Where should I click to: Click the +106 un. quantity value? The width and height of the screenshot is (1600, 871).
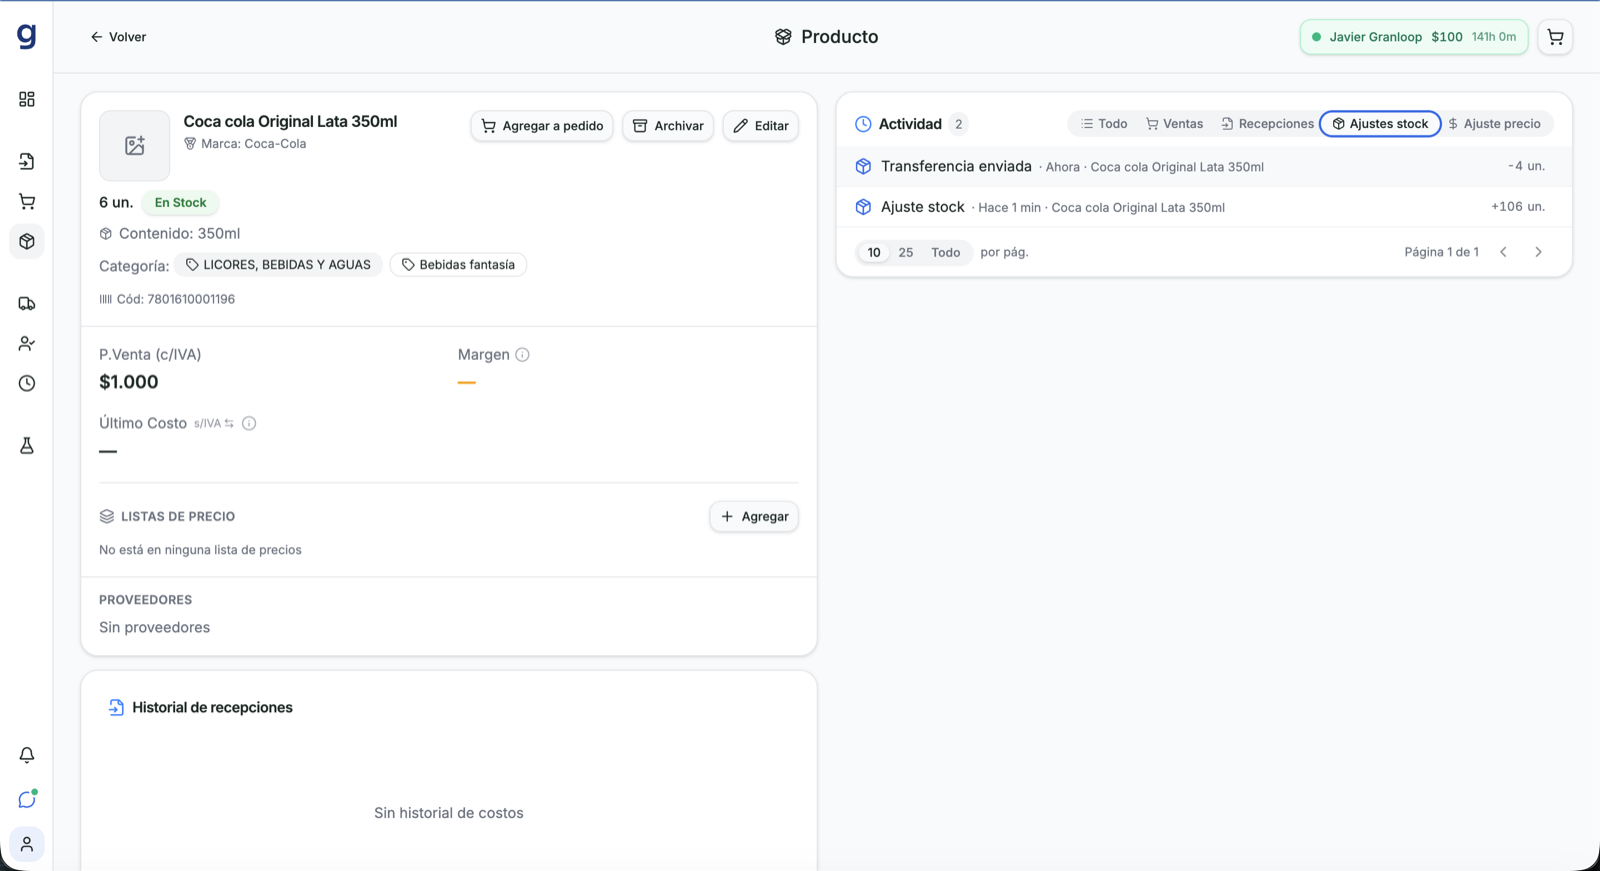tap(1518, 206)
